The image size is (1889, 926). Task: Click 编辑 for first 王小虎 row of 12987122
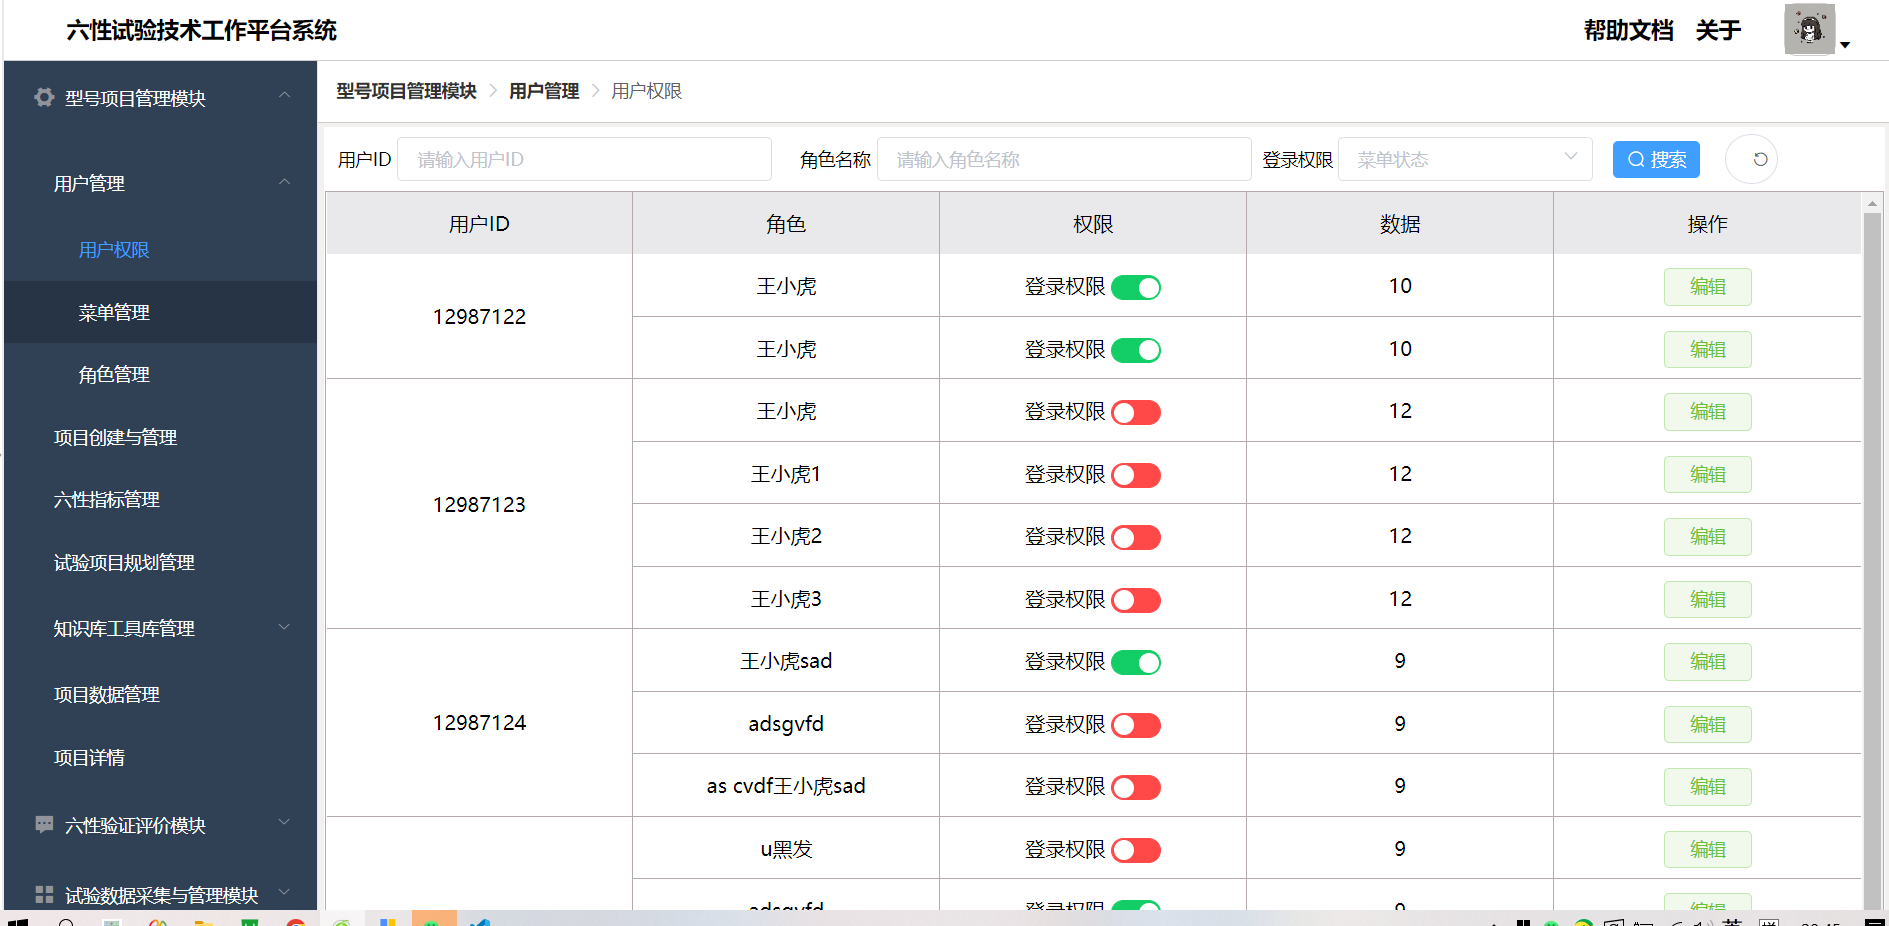[1707, 287]
